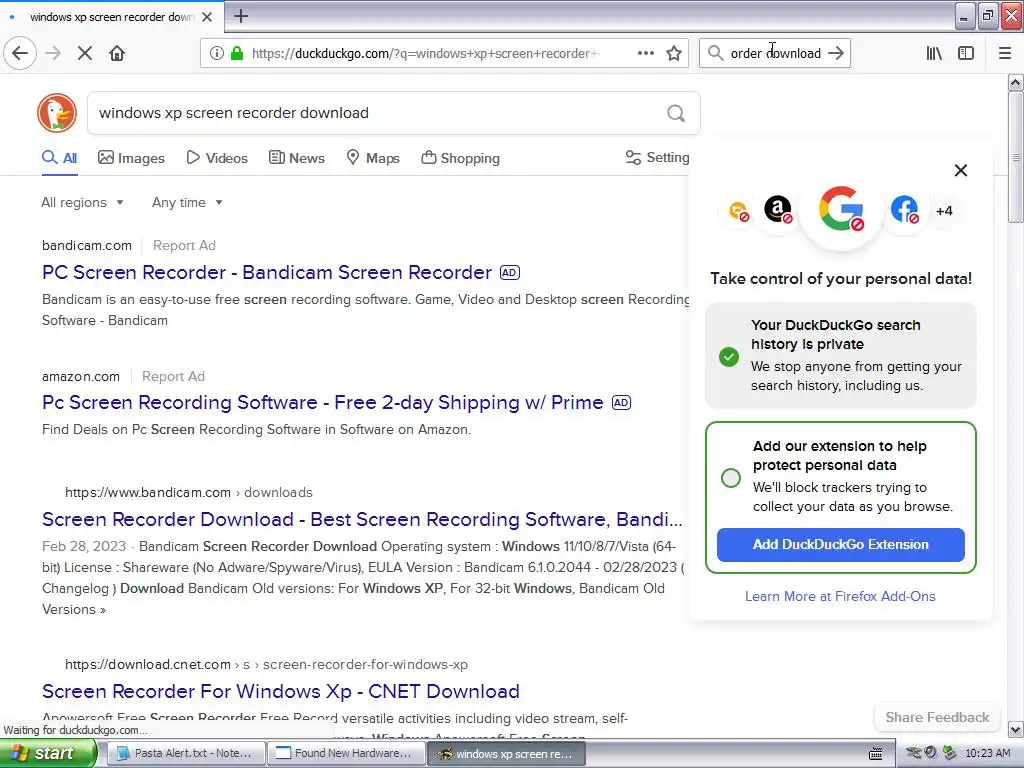Click the system clock 10:23 AM
This screenshot has height=768, width=1024.
(987, 754)
